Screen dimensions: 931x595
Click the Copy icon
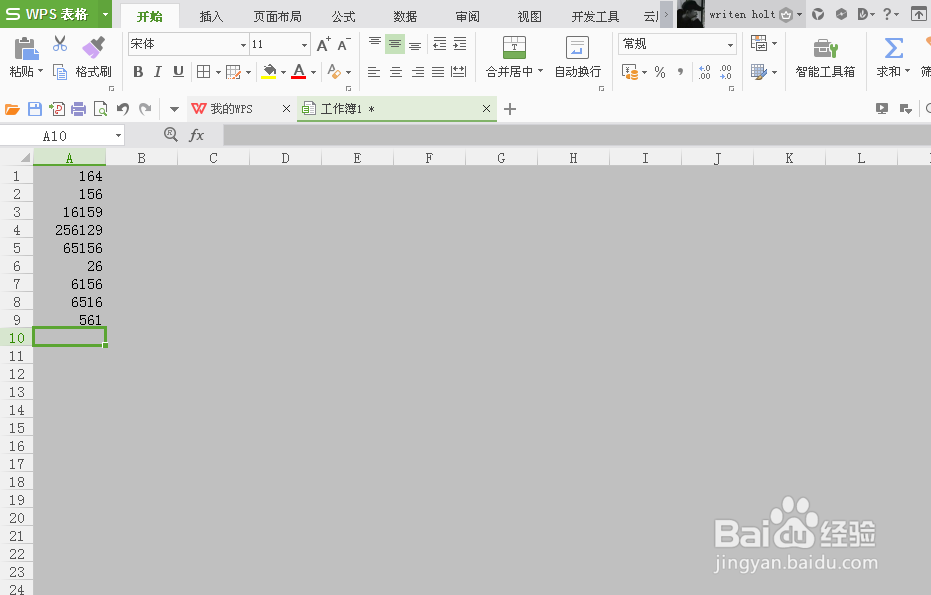point(60,72)
